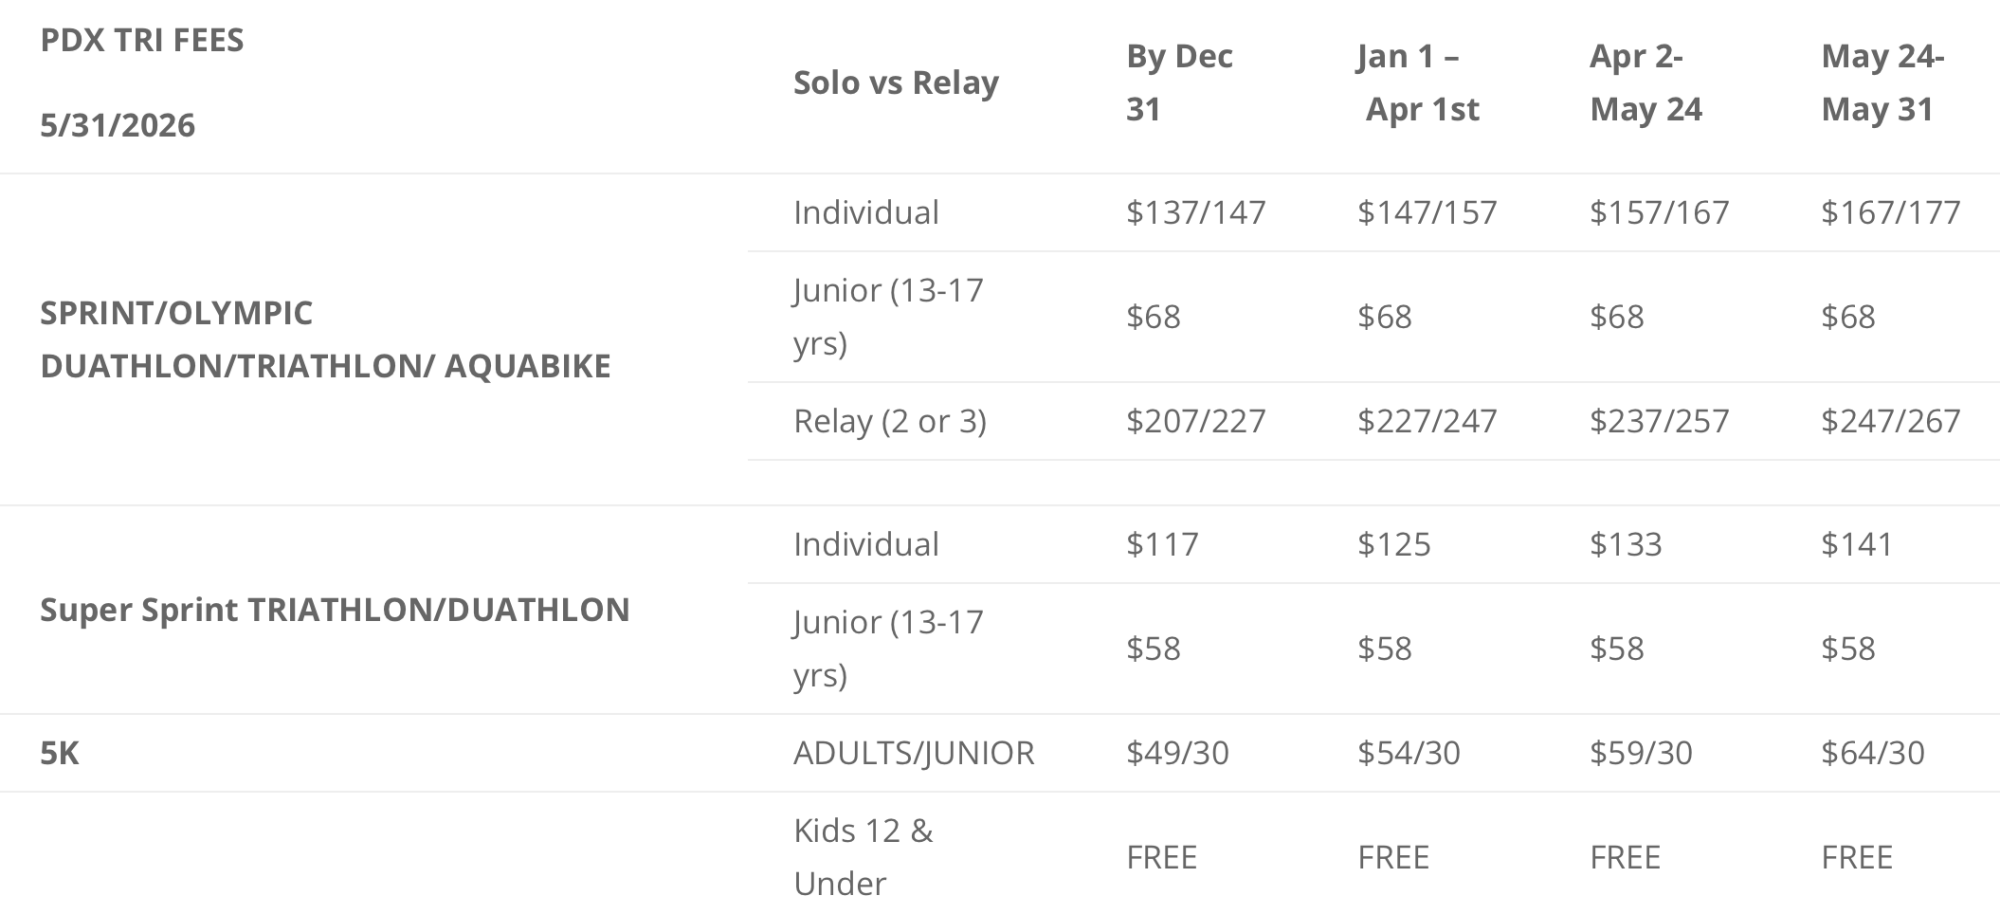The width and height of the screenshot is (2000, 914).
Task: Click the $49/30 5K fee
Action: coord(1177,752)
